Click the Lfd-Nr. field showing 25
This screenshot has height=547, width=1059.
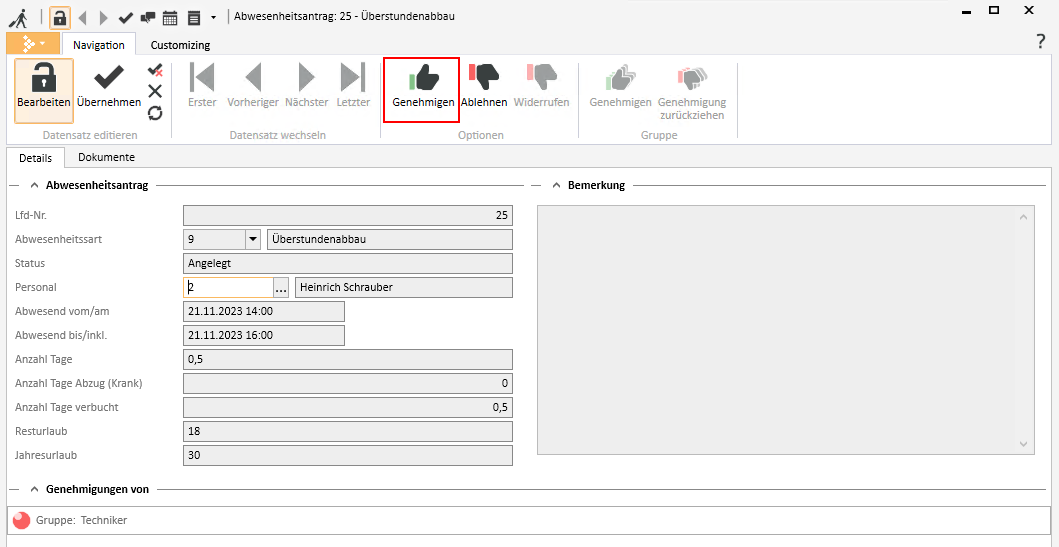tap(348, 215)
